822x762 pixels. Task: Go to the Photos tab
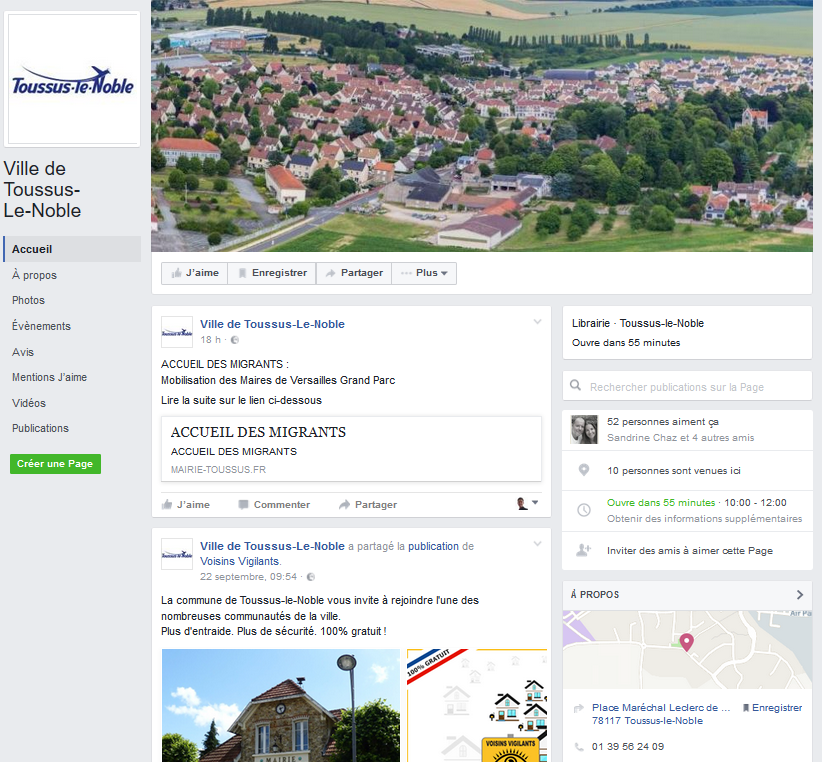pyautogui.click(x=28, y=300)
